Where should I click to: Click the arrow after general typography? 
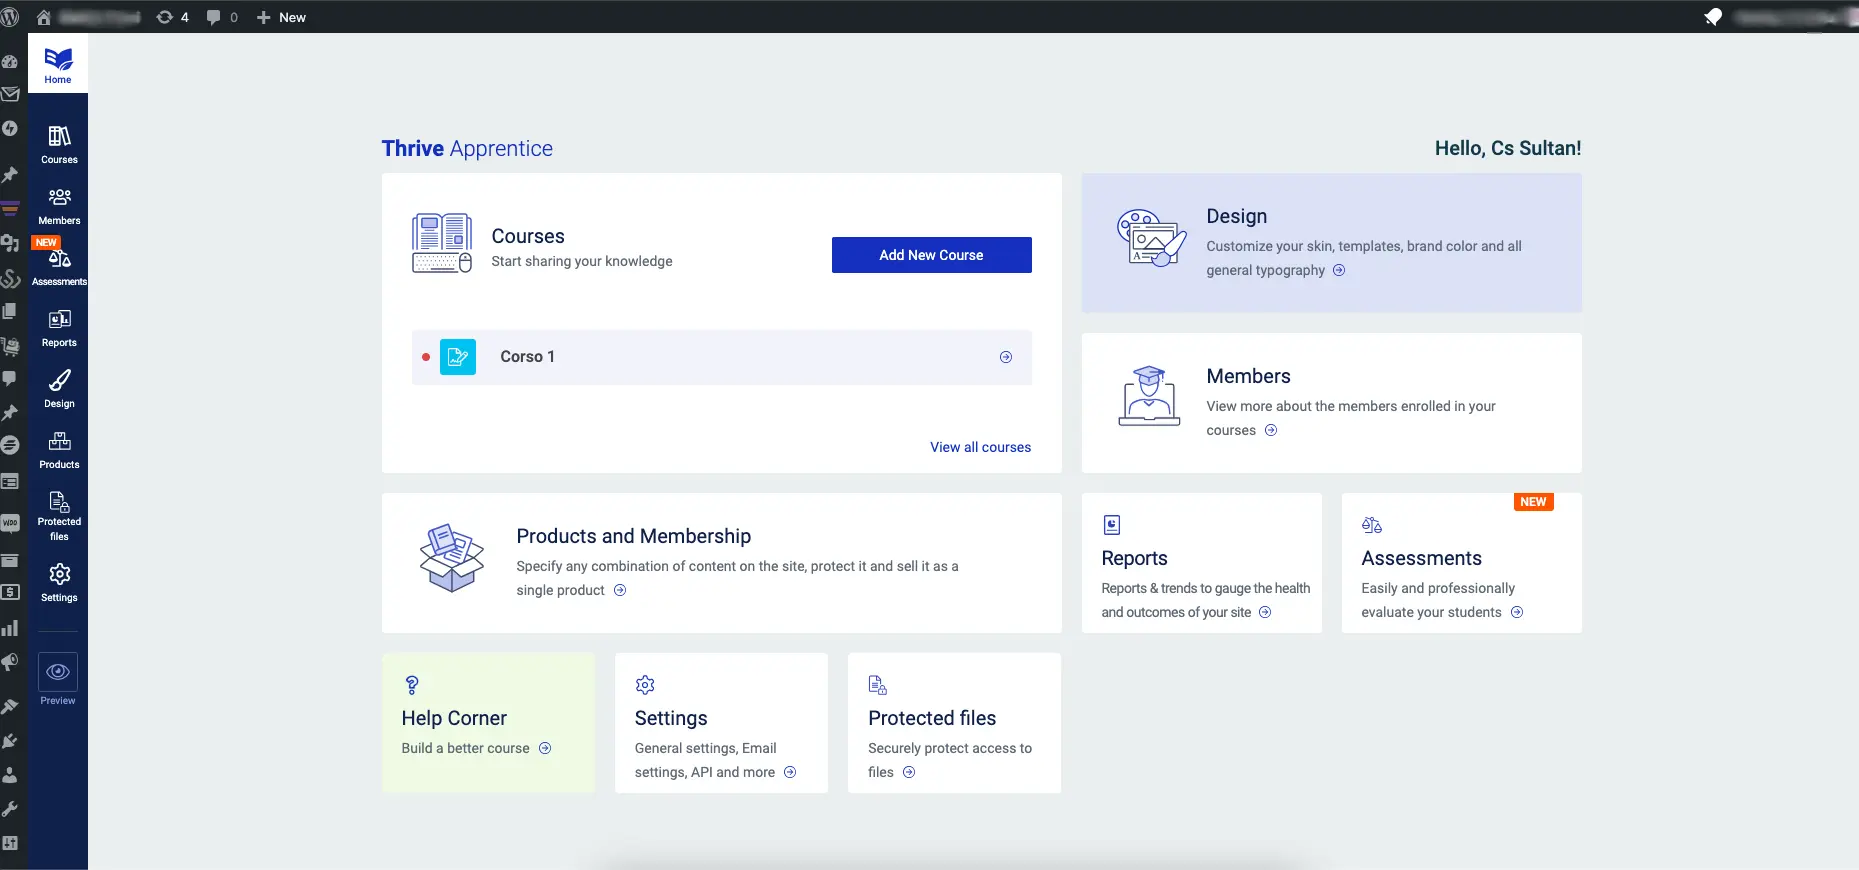[1339, 270]
